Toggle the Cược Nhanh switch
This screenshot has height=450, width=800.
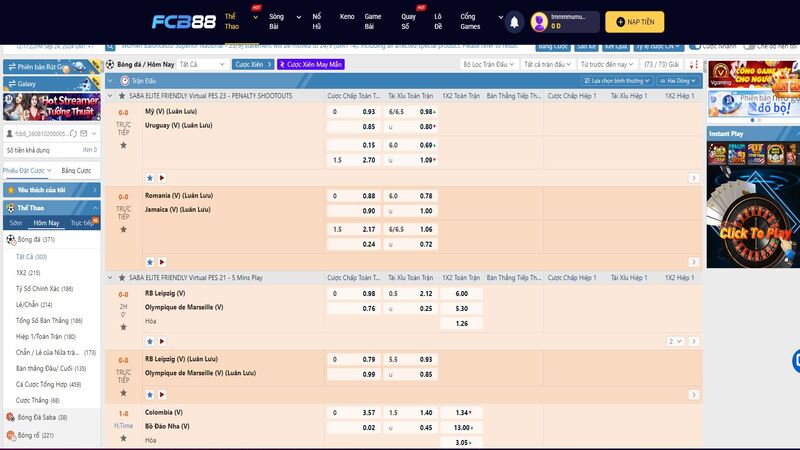[695, 46]
